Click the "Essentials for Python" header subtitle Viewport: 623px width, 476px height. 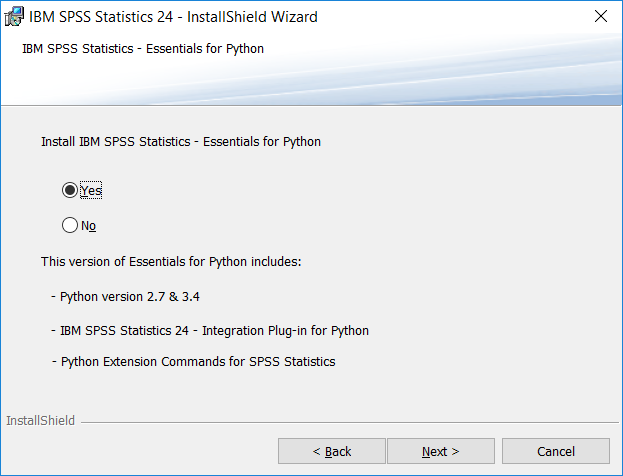pos(143,48)
